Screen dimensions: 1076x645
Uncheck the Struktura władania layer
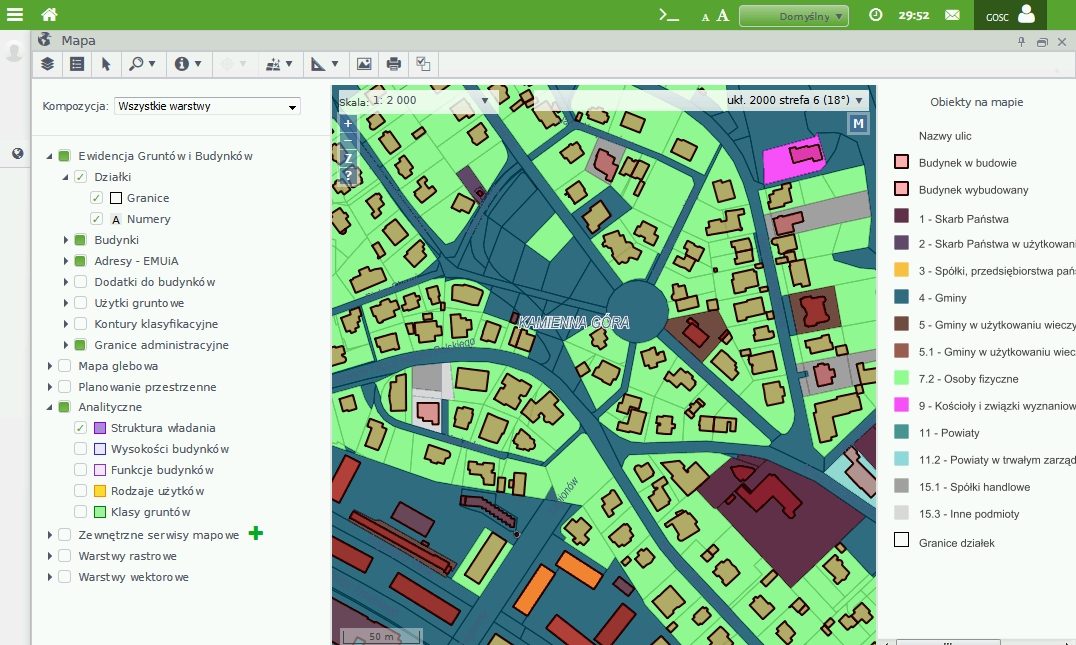point(81,428)
